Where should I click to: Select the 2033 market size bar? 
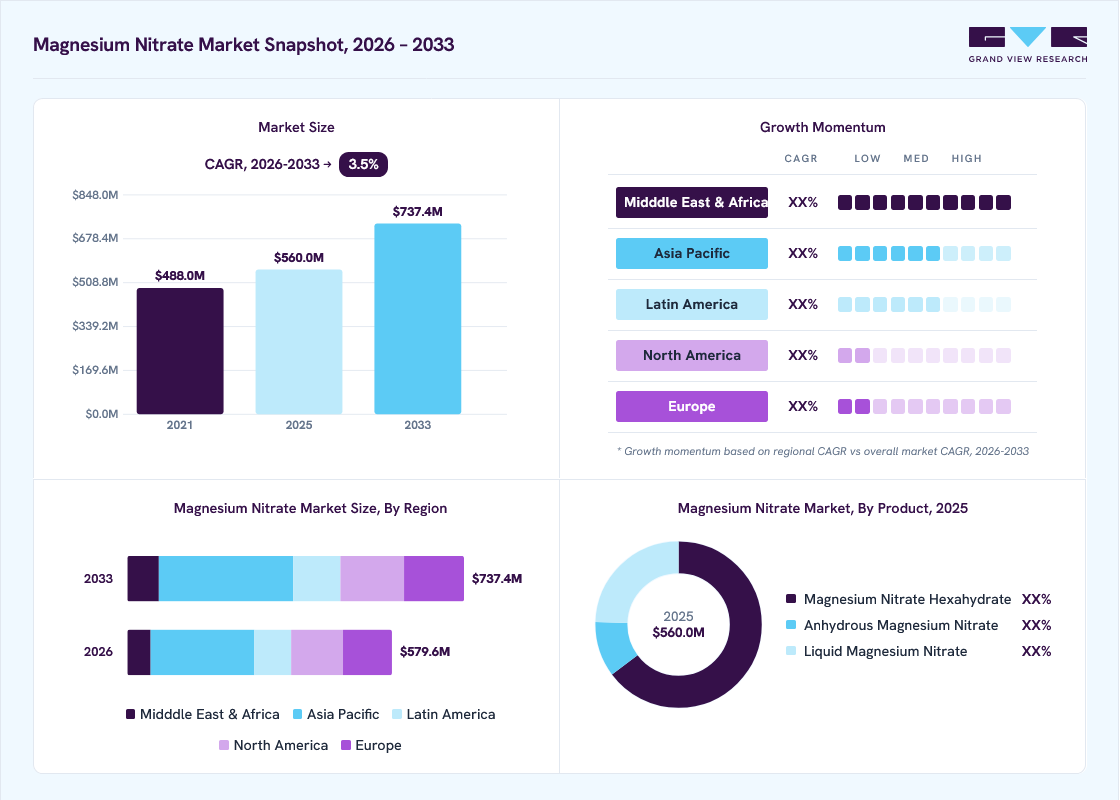point(417,319)
